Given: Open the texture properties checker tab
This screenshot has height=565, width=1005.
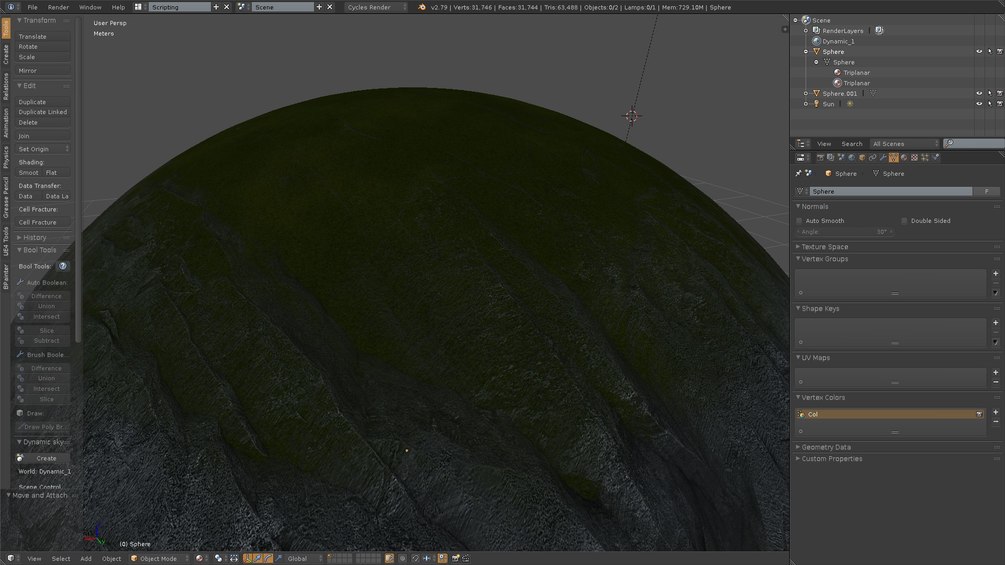Looking at the screenshot, I should [915, 158].
